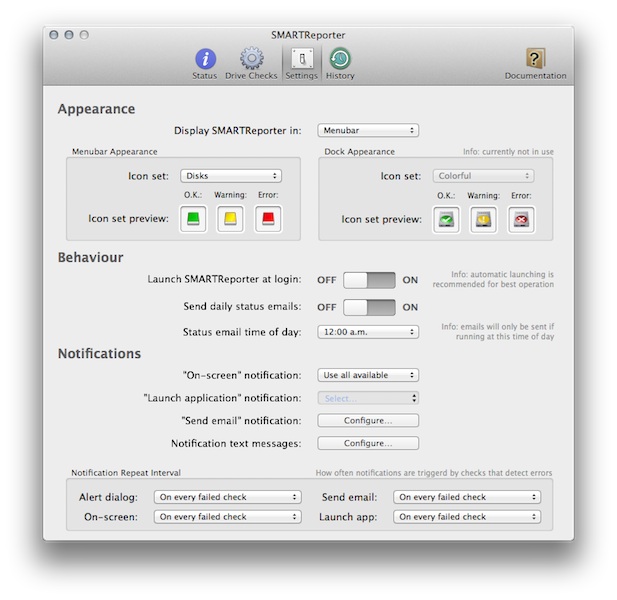Open the On-screen notification dropdown
617x600 pixels.
pyautogui.click(x=368, y=375)
